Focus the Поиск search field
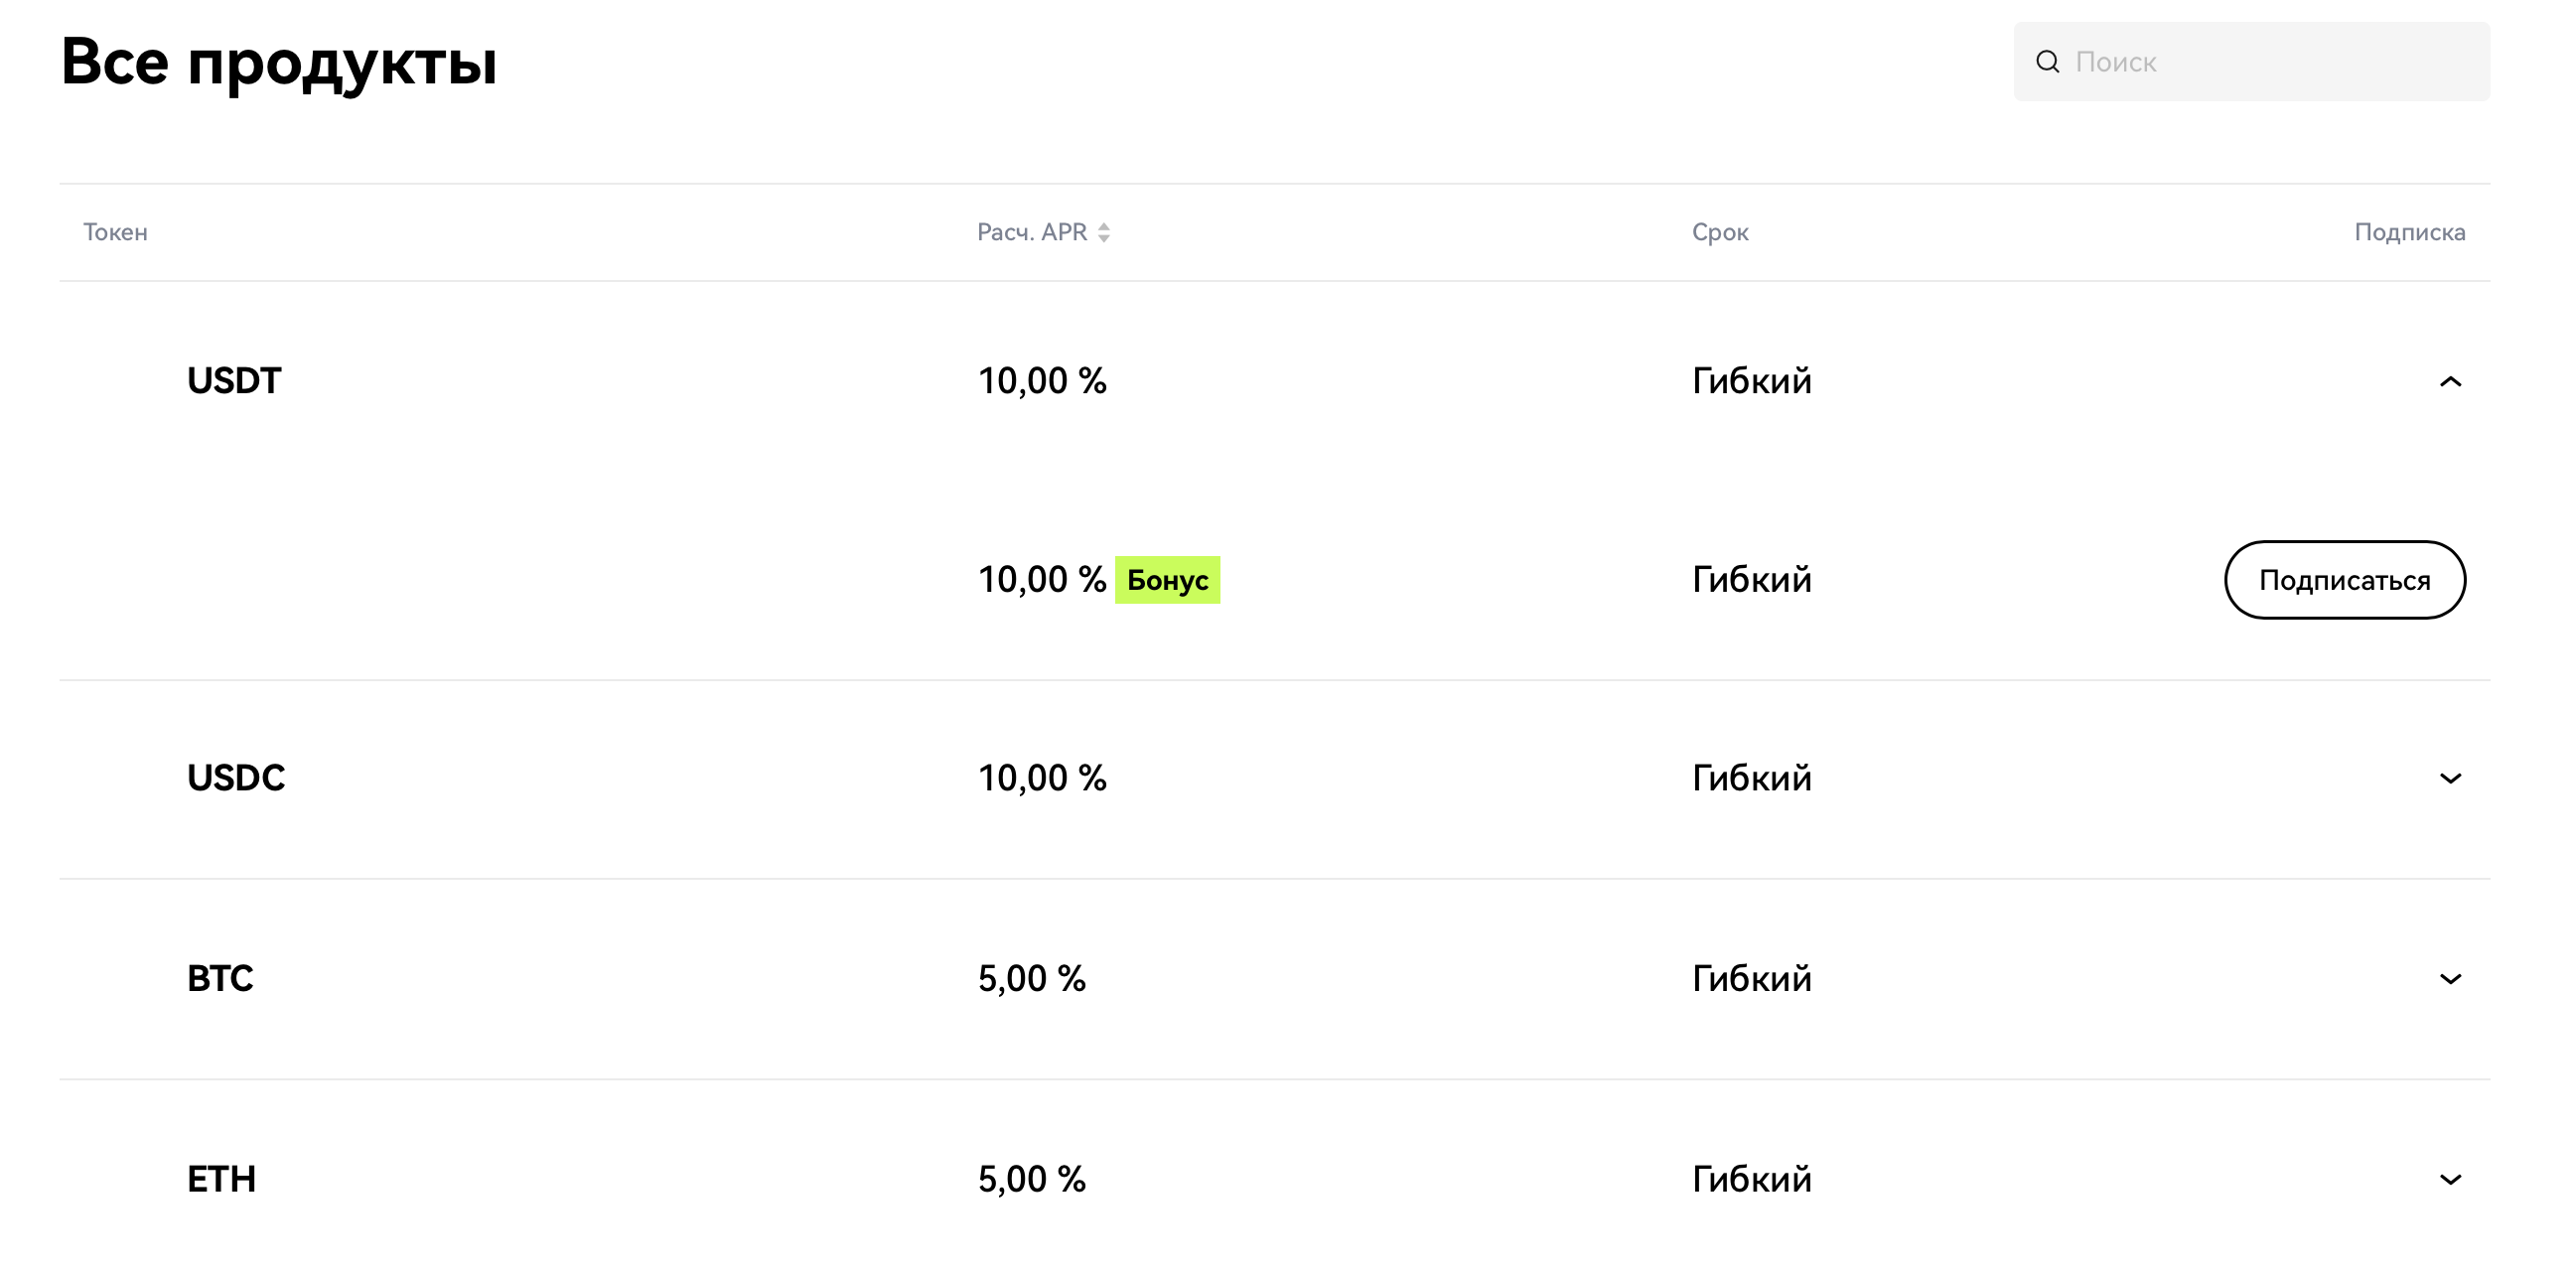Image resolution: width=2576 pixels, height=1275 pixels. coord(2251,62)
